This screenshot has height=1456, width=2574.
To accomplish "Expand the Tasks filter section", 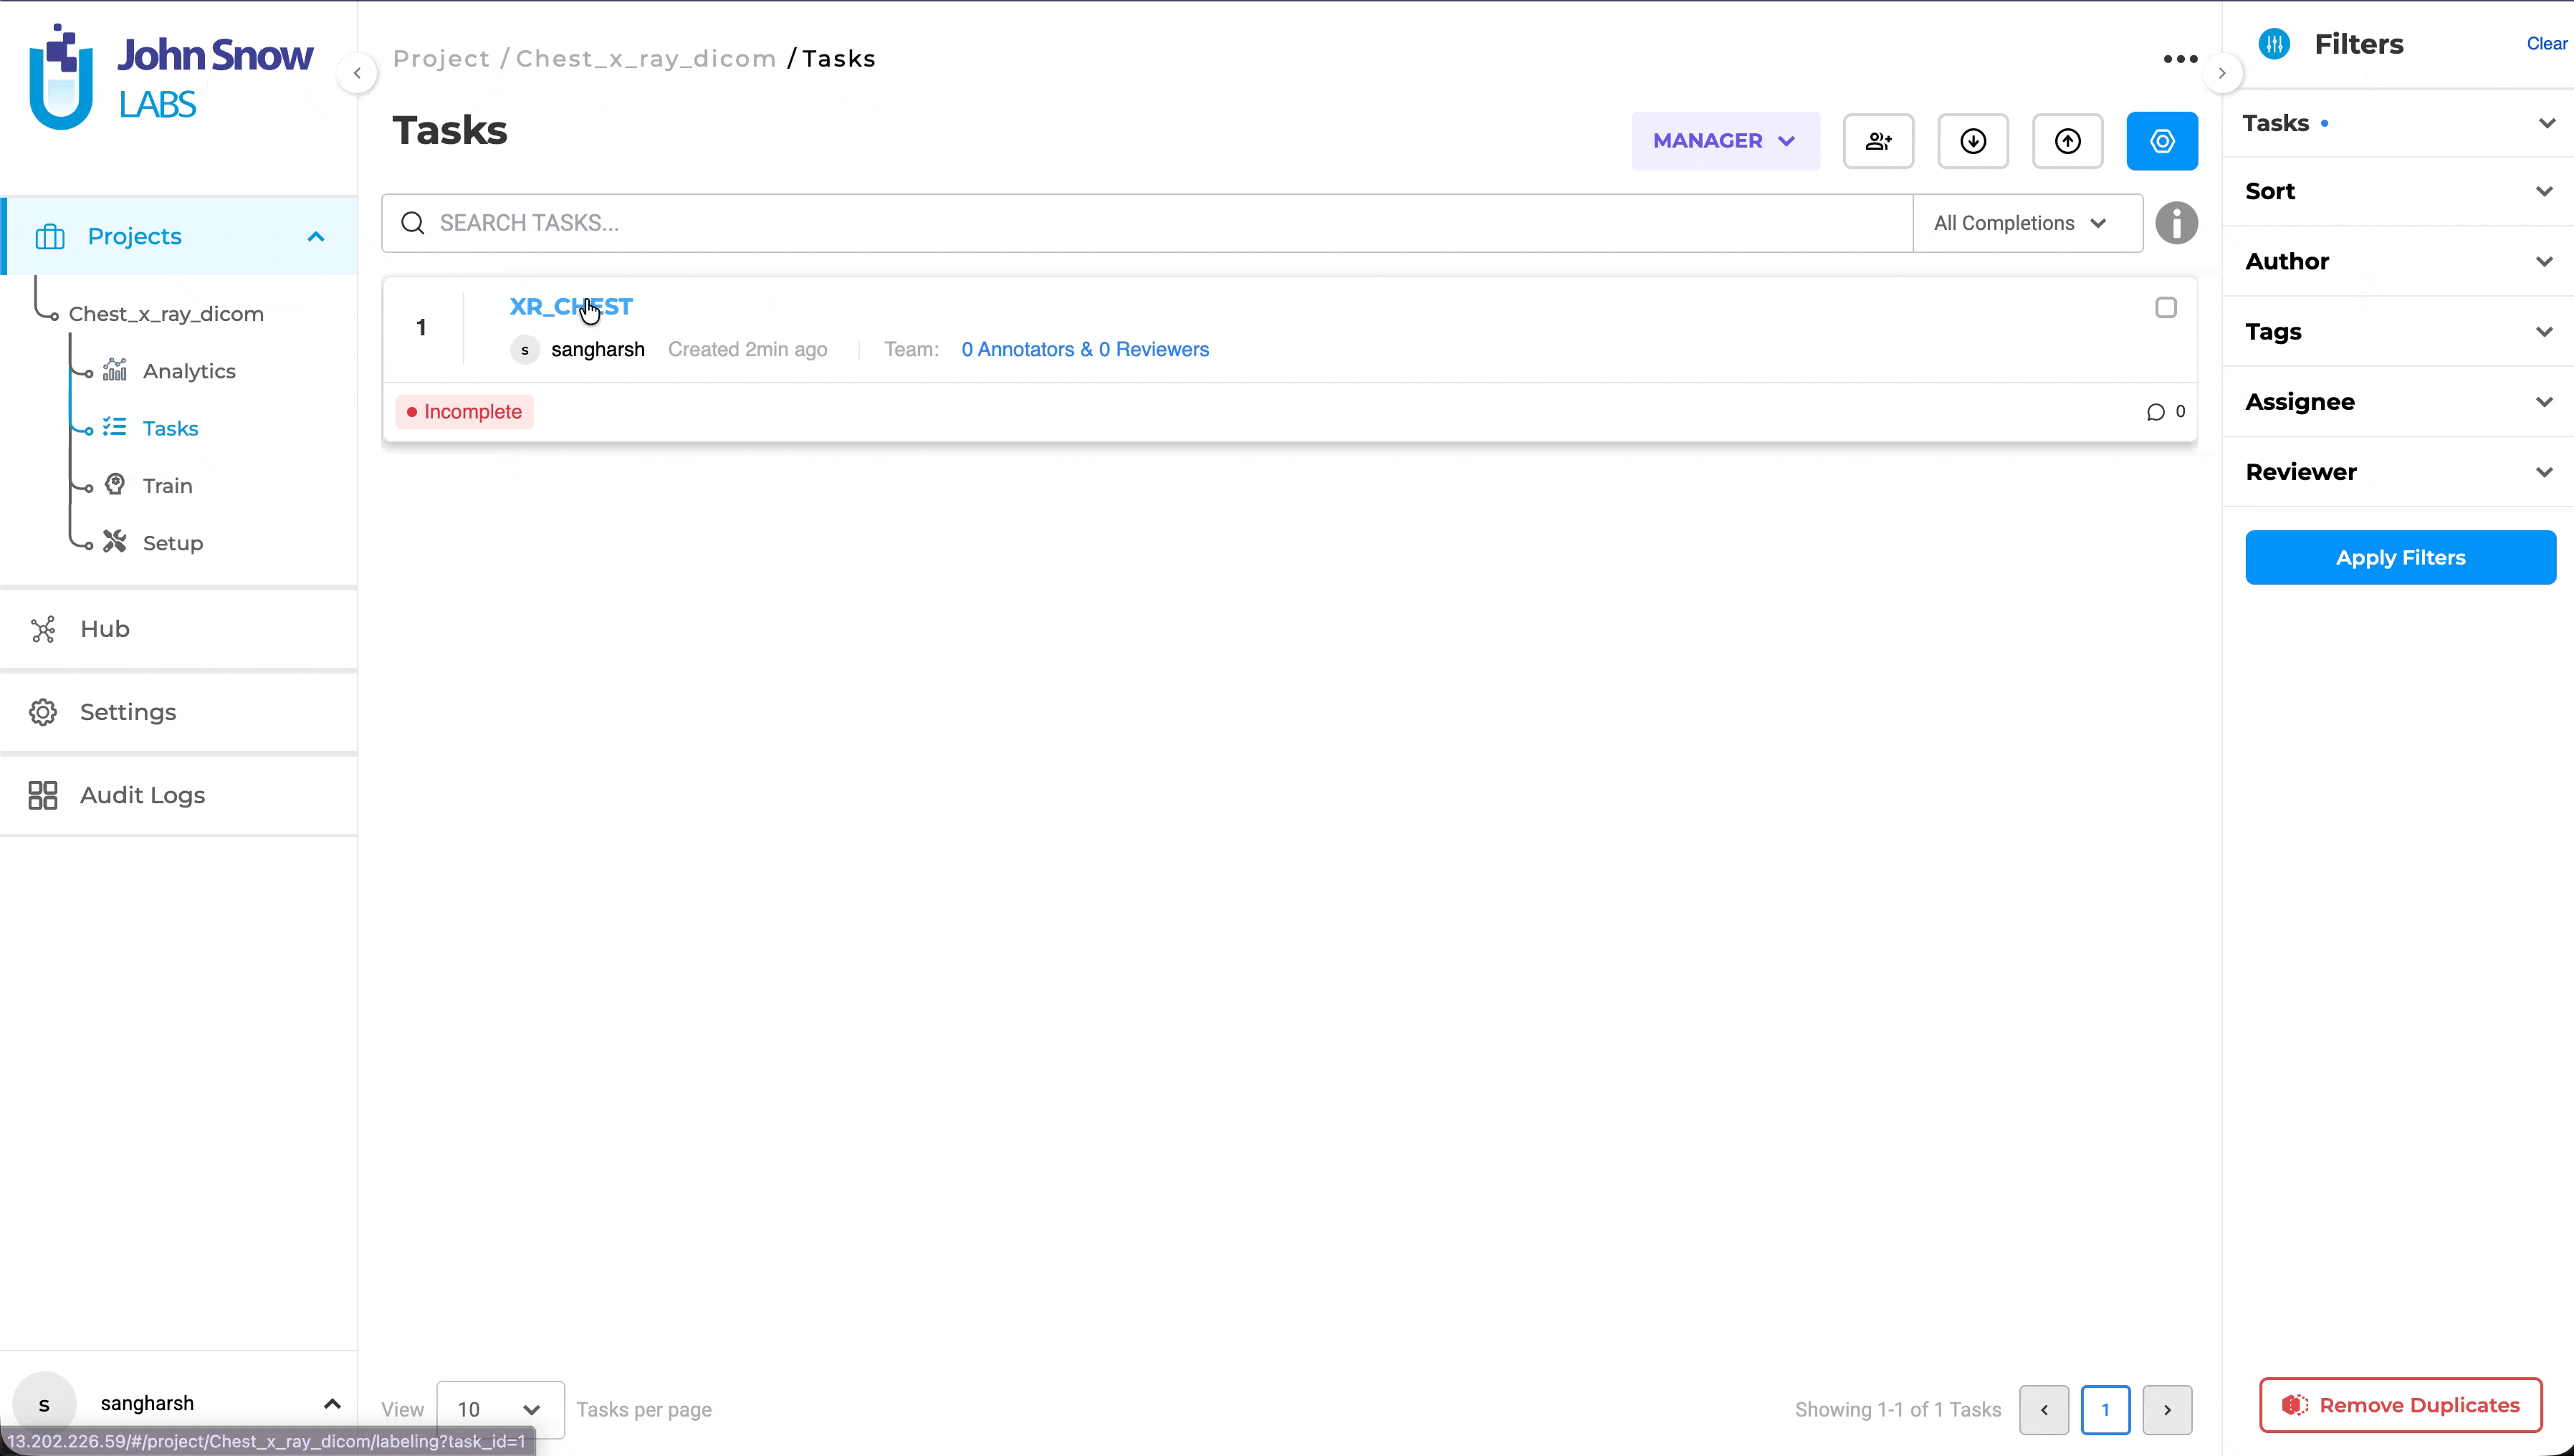I will pos(2398,123).
